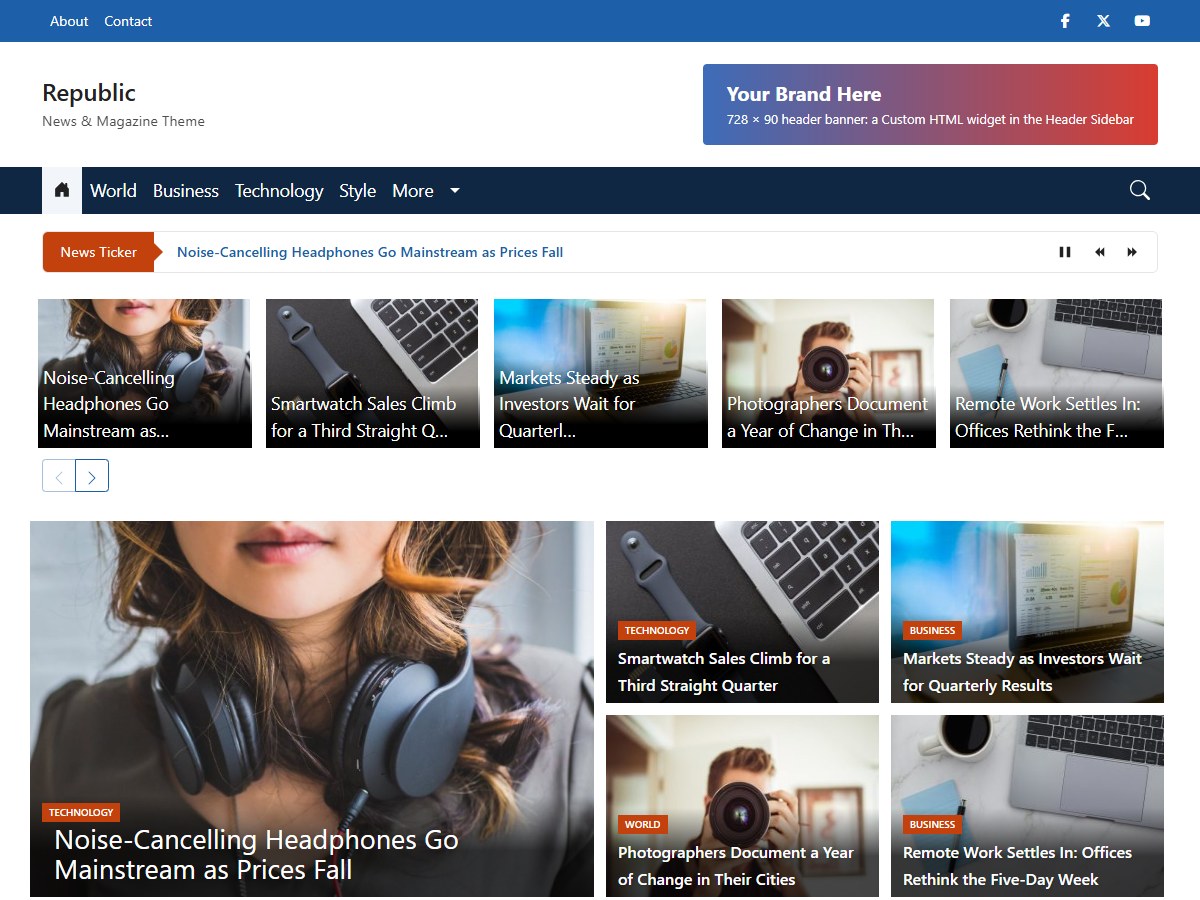Image resolution: width=1200 pixels, height=900 pixels.
Task: Show previous news ticker headline
Action: pyautogui.click(x=1099, y=252)
